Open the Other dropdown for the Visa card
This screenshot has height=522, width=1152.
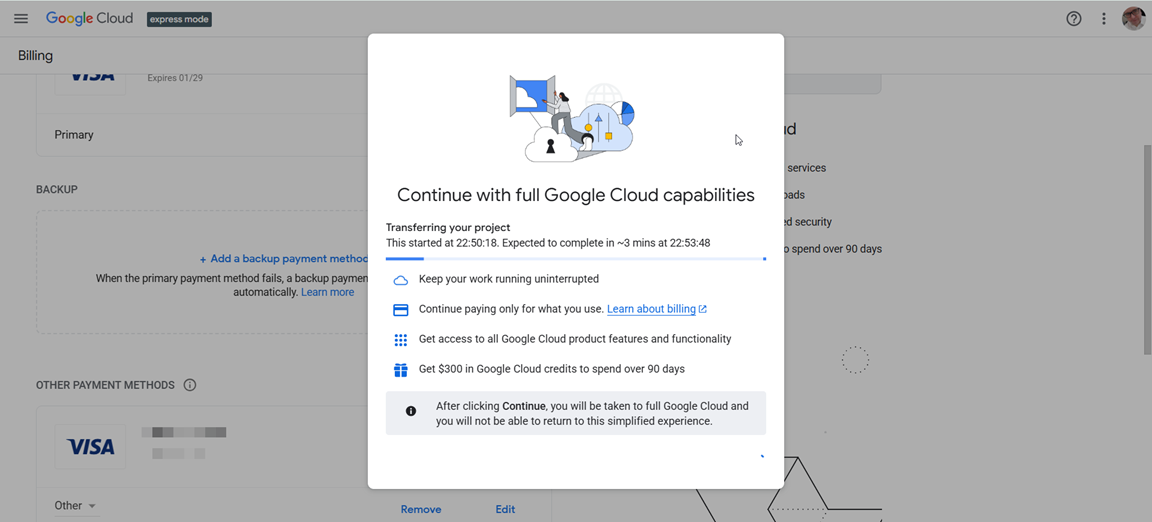pyautogui.click(x=76, y=506)
